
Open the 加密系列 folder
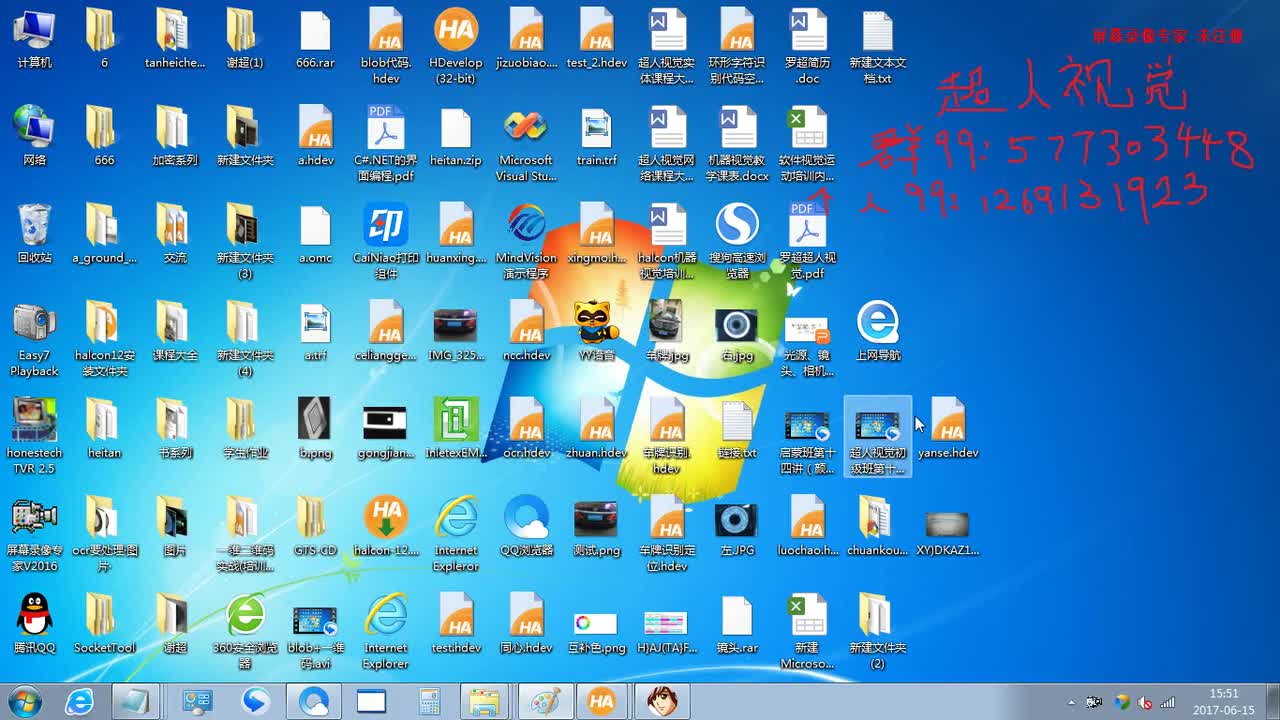click(x=175, y=137)
